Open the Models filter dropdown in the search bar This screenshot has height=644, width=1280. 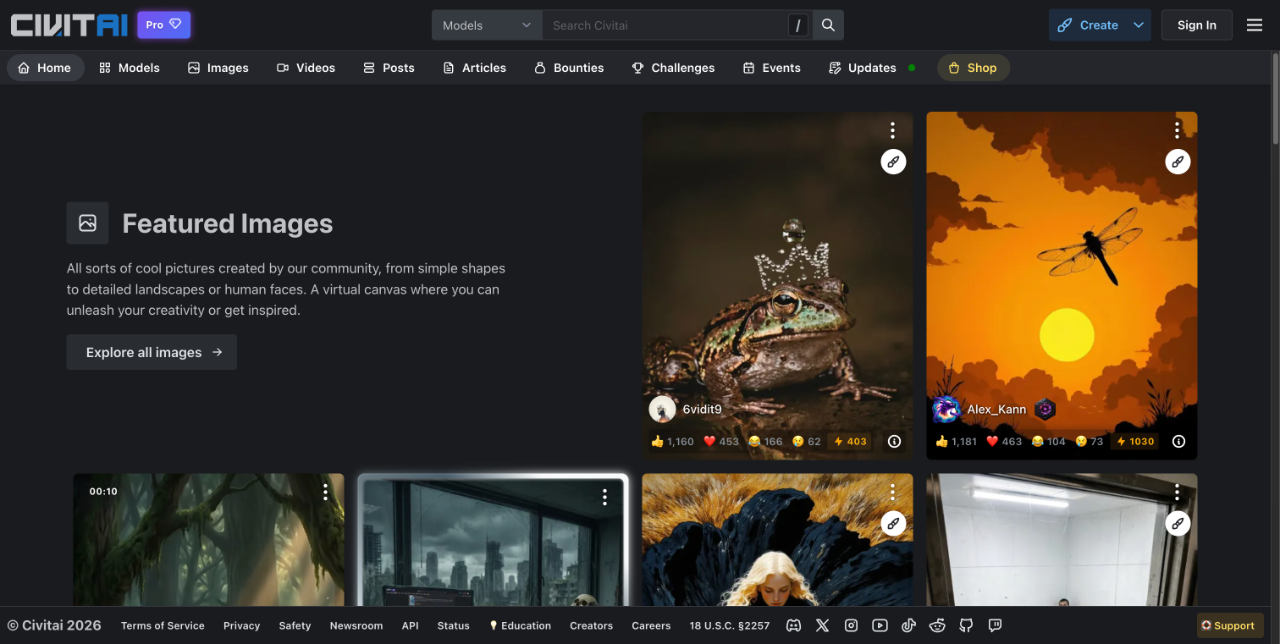click(486, 24)
